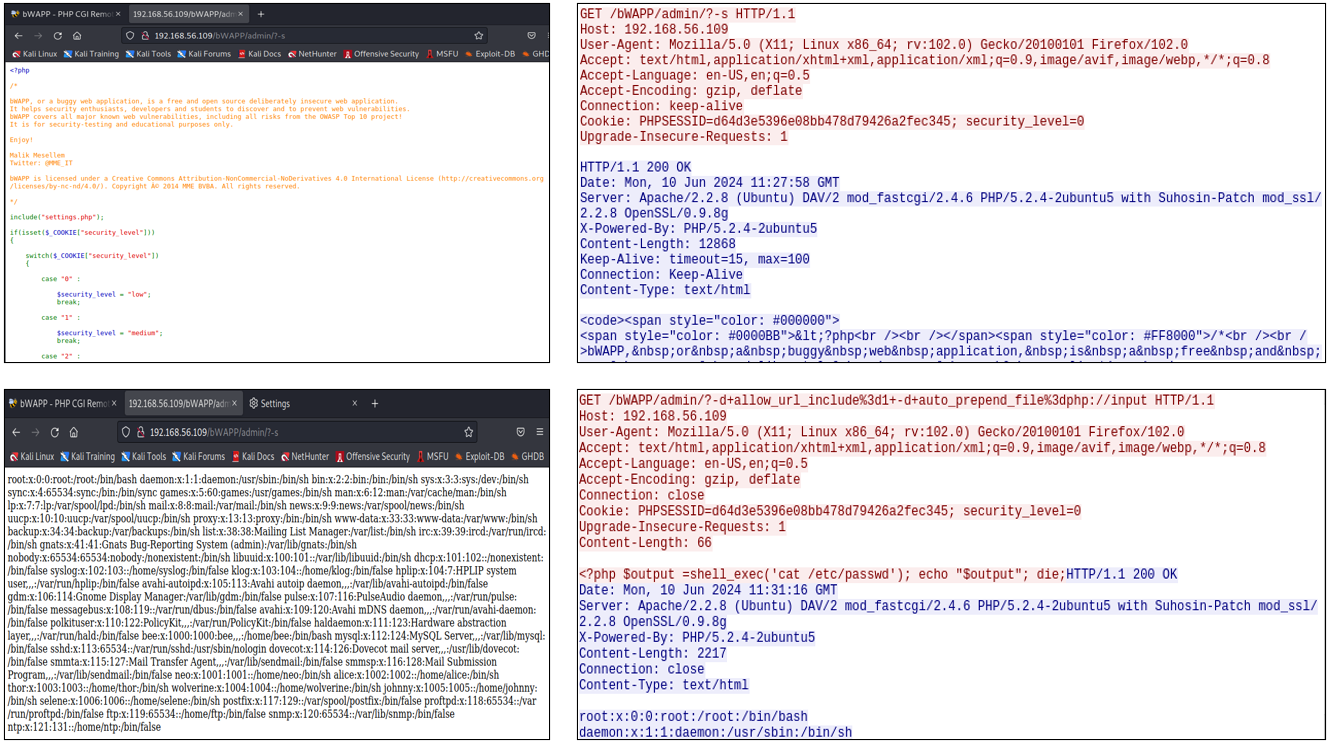Close the bWAPP tab in top browser

118,14
